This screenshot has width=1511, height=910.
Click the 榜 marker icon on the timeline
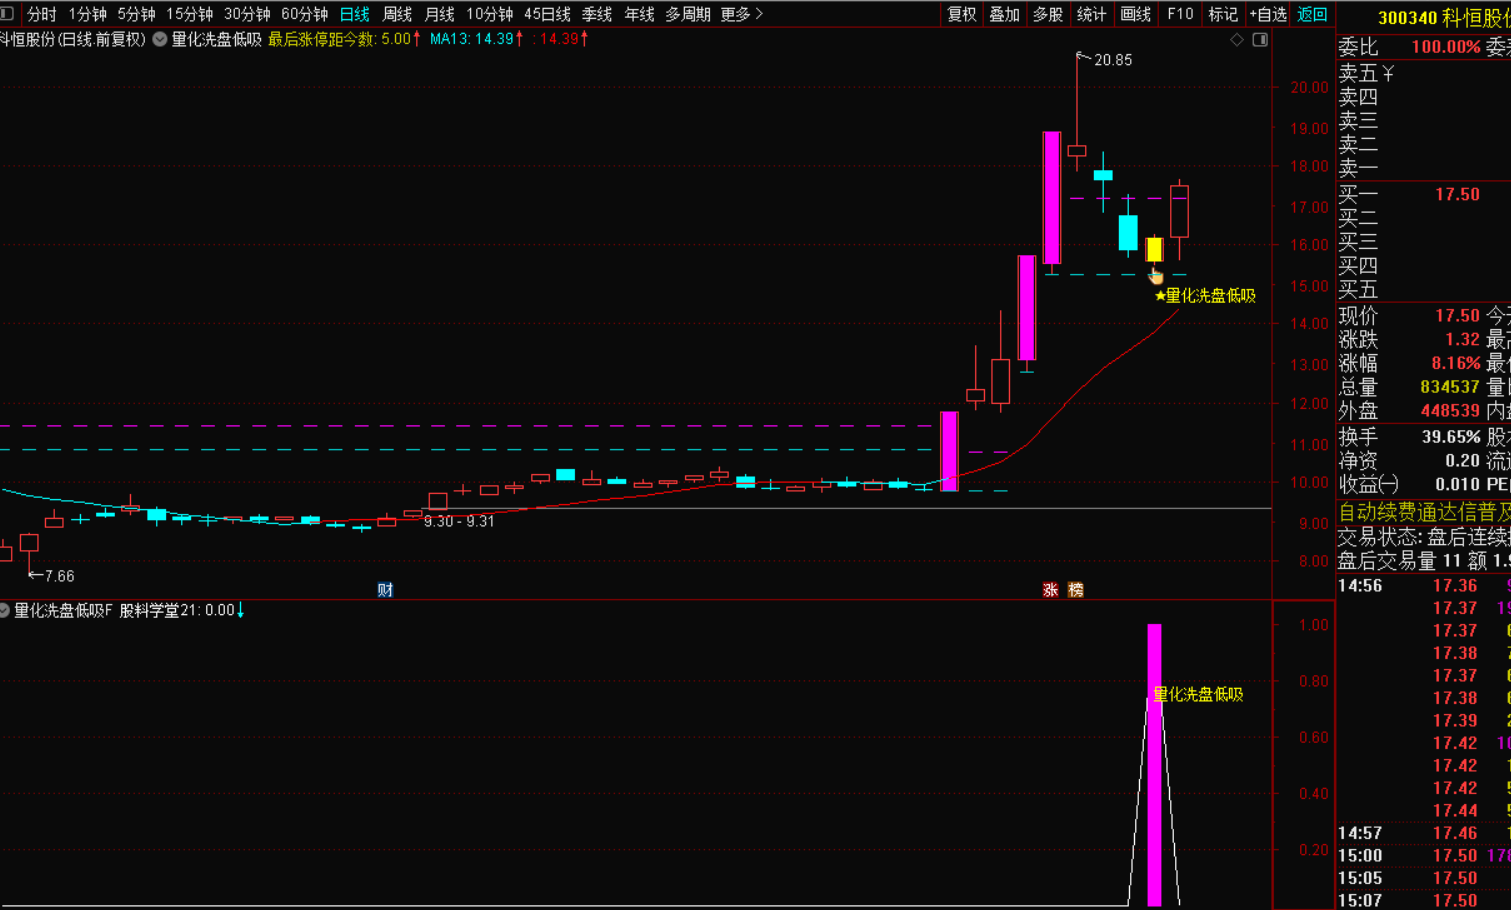(1076, 590)
